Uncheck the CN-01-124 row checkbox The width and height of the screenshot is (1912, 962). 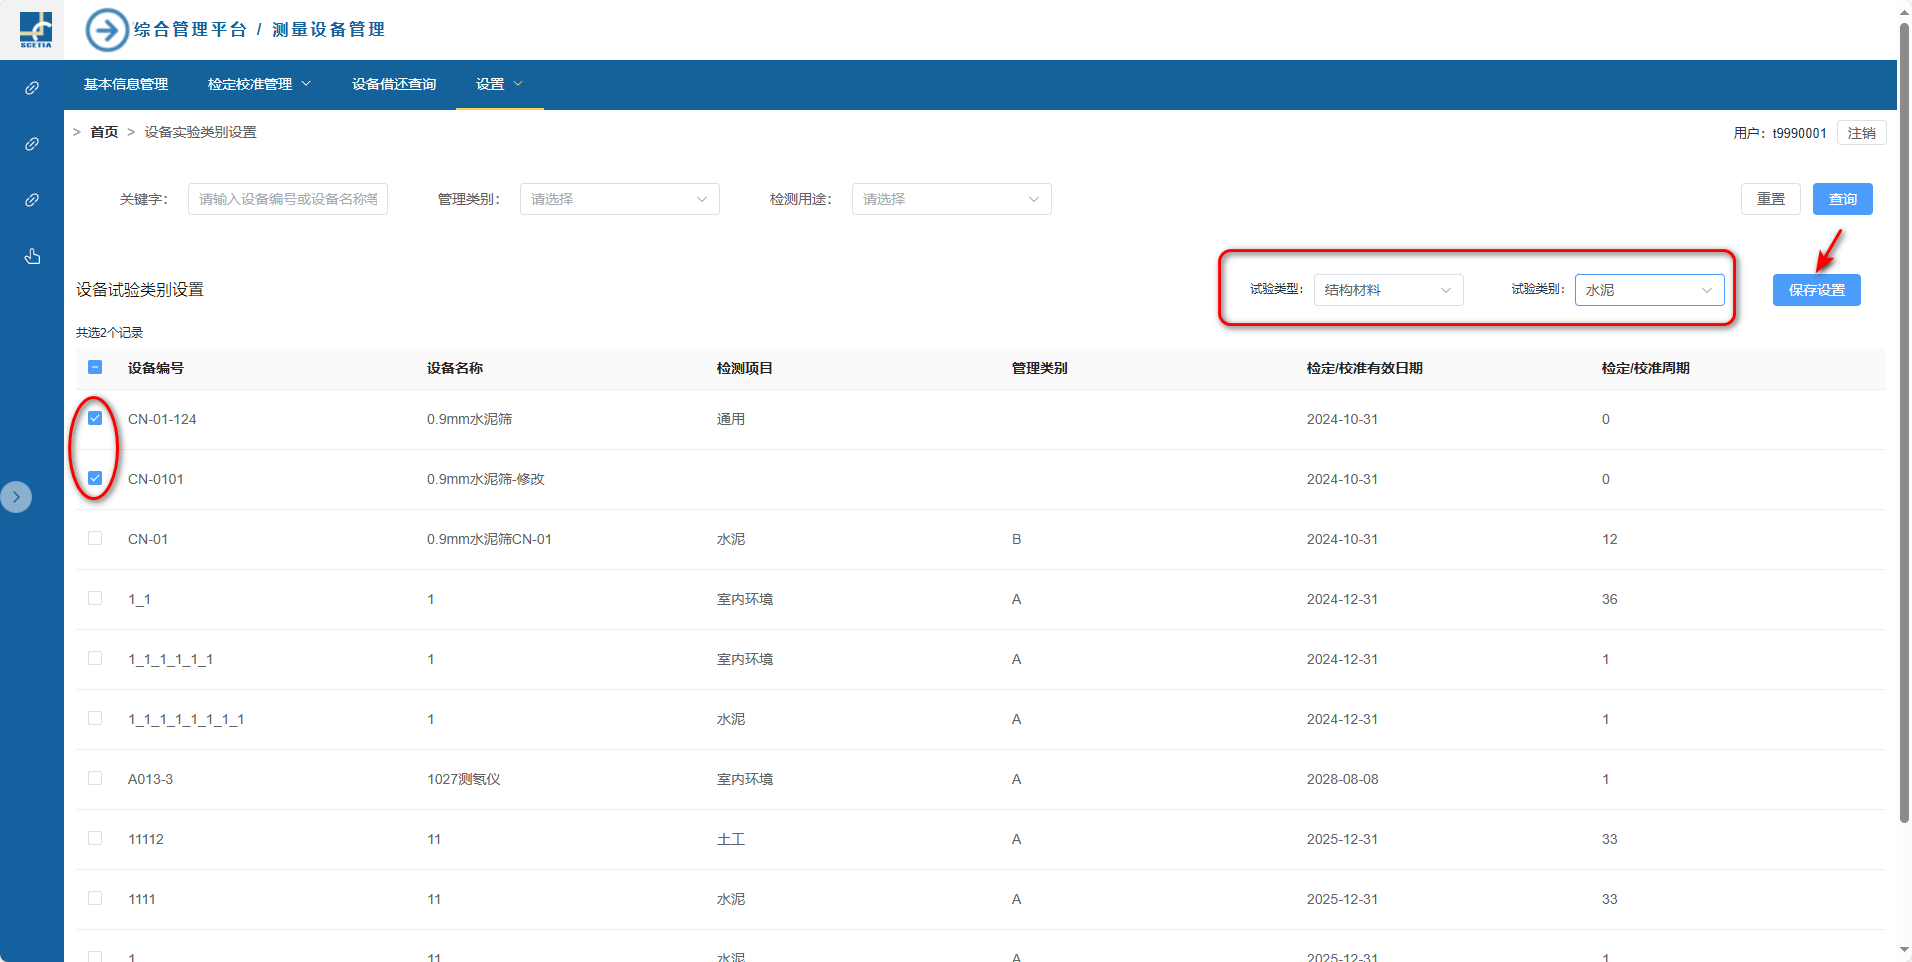click(x=95, y=418)
